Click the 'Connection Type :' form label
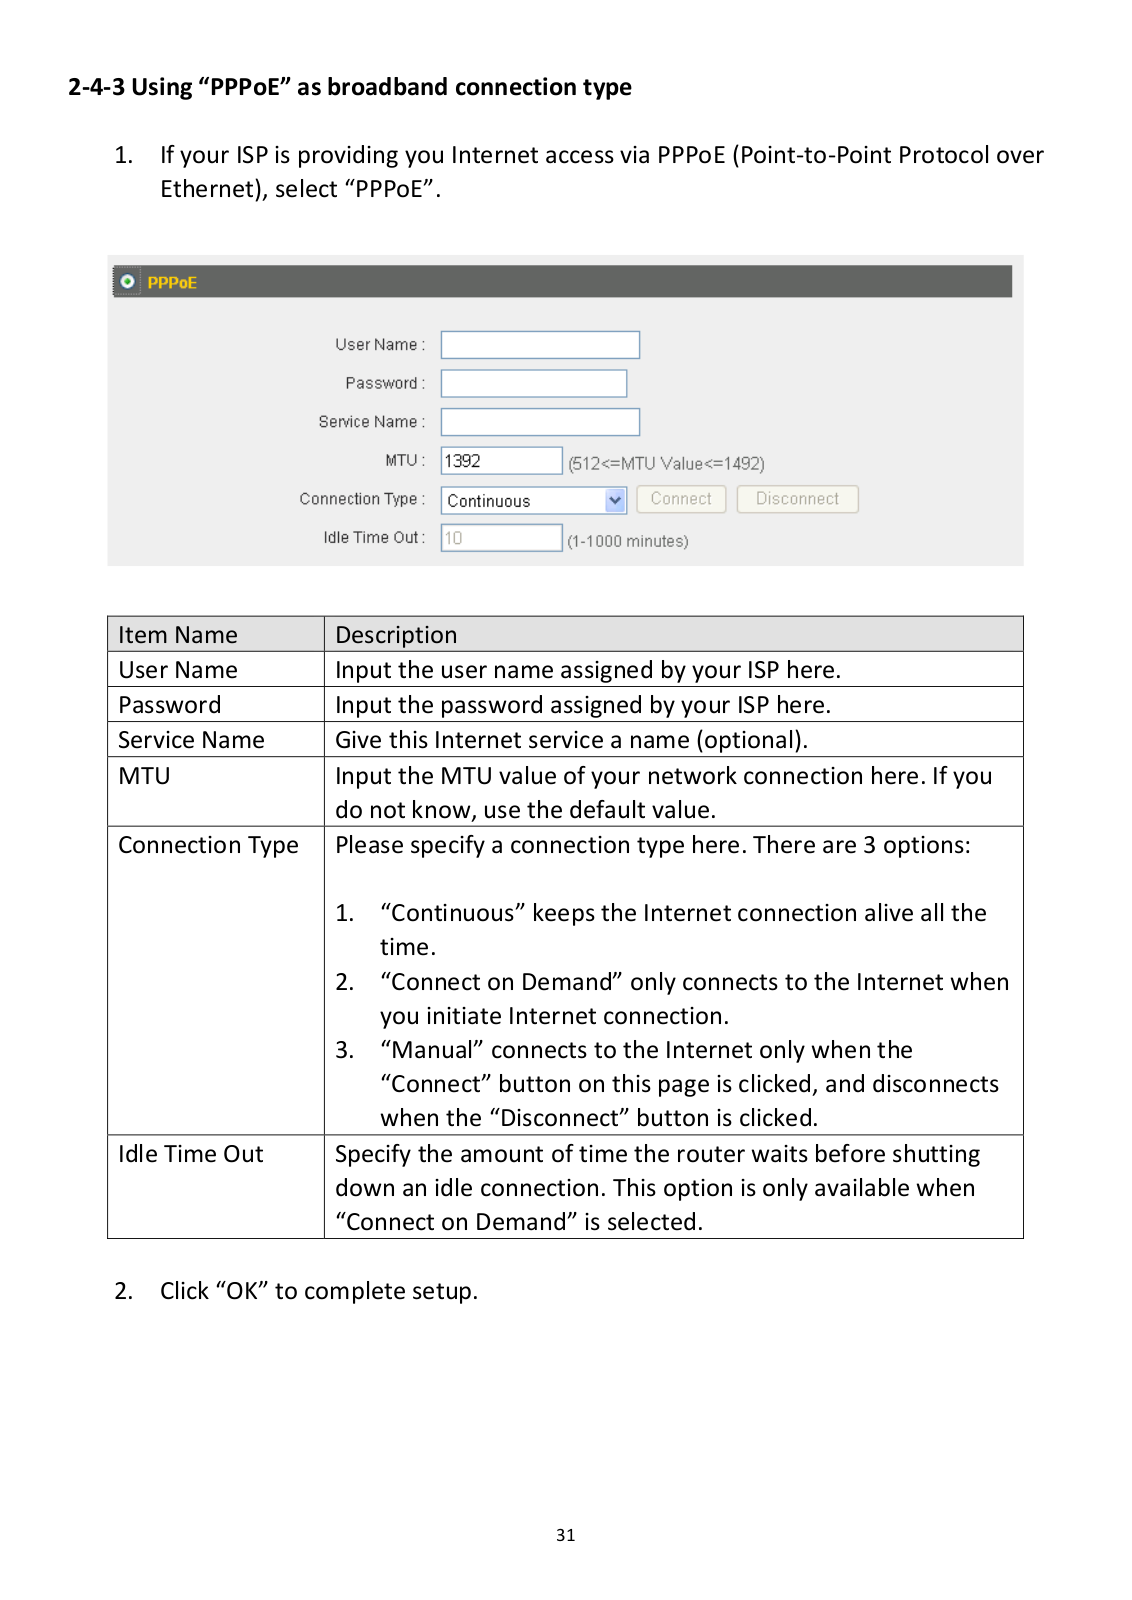Screen dimensions: 1132x1600 (x=362, y=499)
